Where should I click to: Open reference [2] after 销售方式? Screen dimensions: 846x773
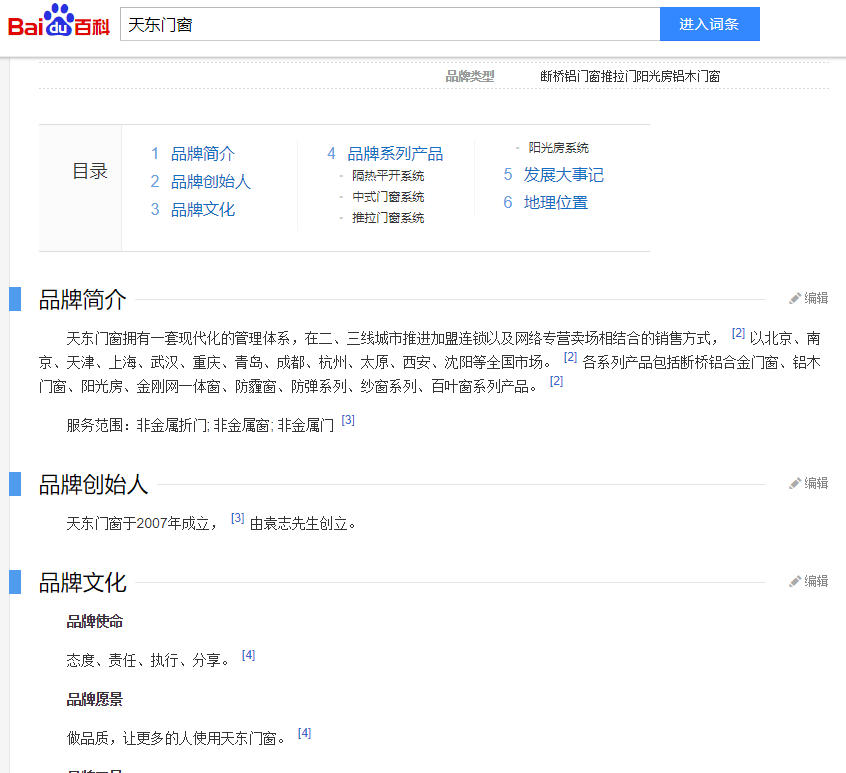pos(738,333)
